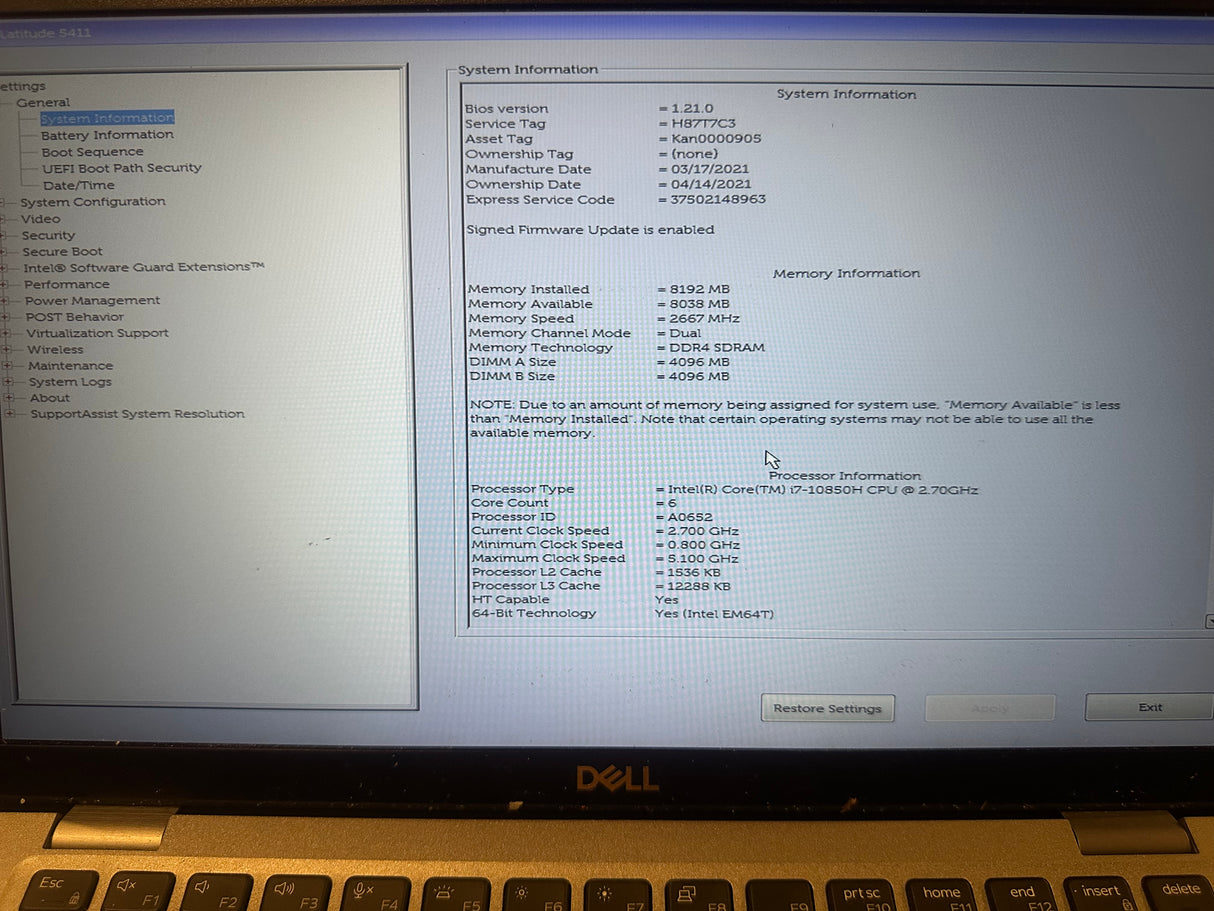This screenshot has height=911, width=1214.
Task: Select Date/Time in the tree
Action: (x=79, y=185)
